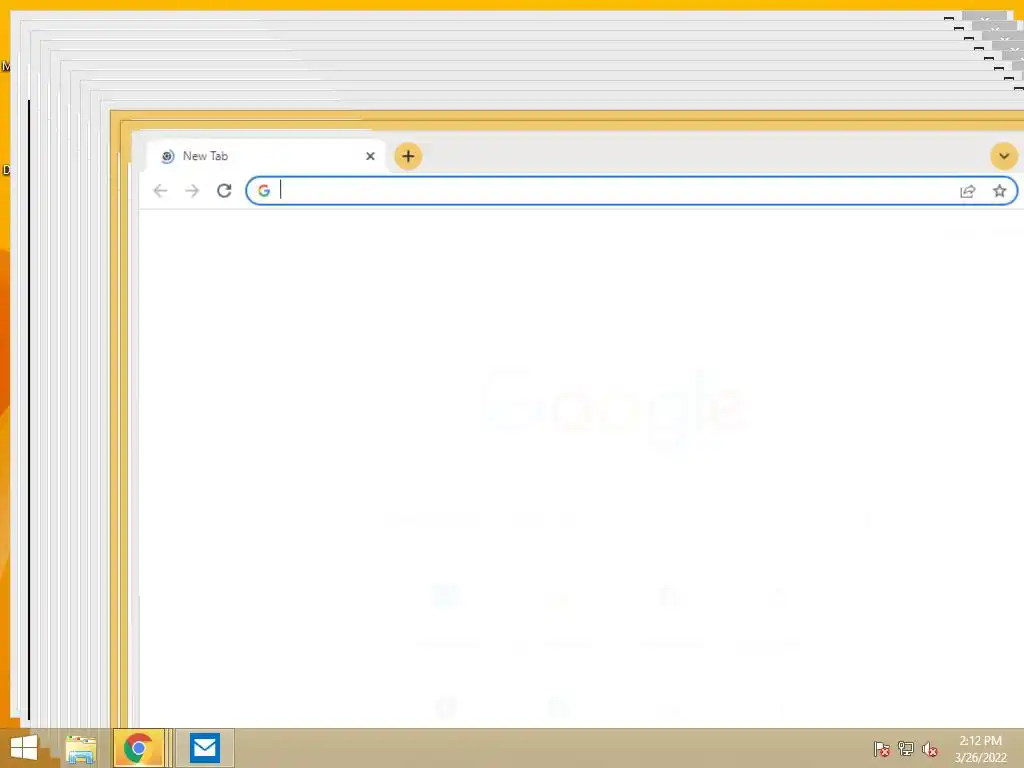Close the New Tab tab

coord(370,156)
